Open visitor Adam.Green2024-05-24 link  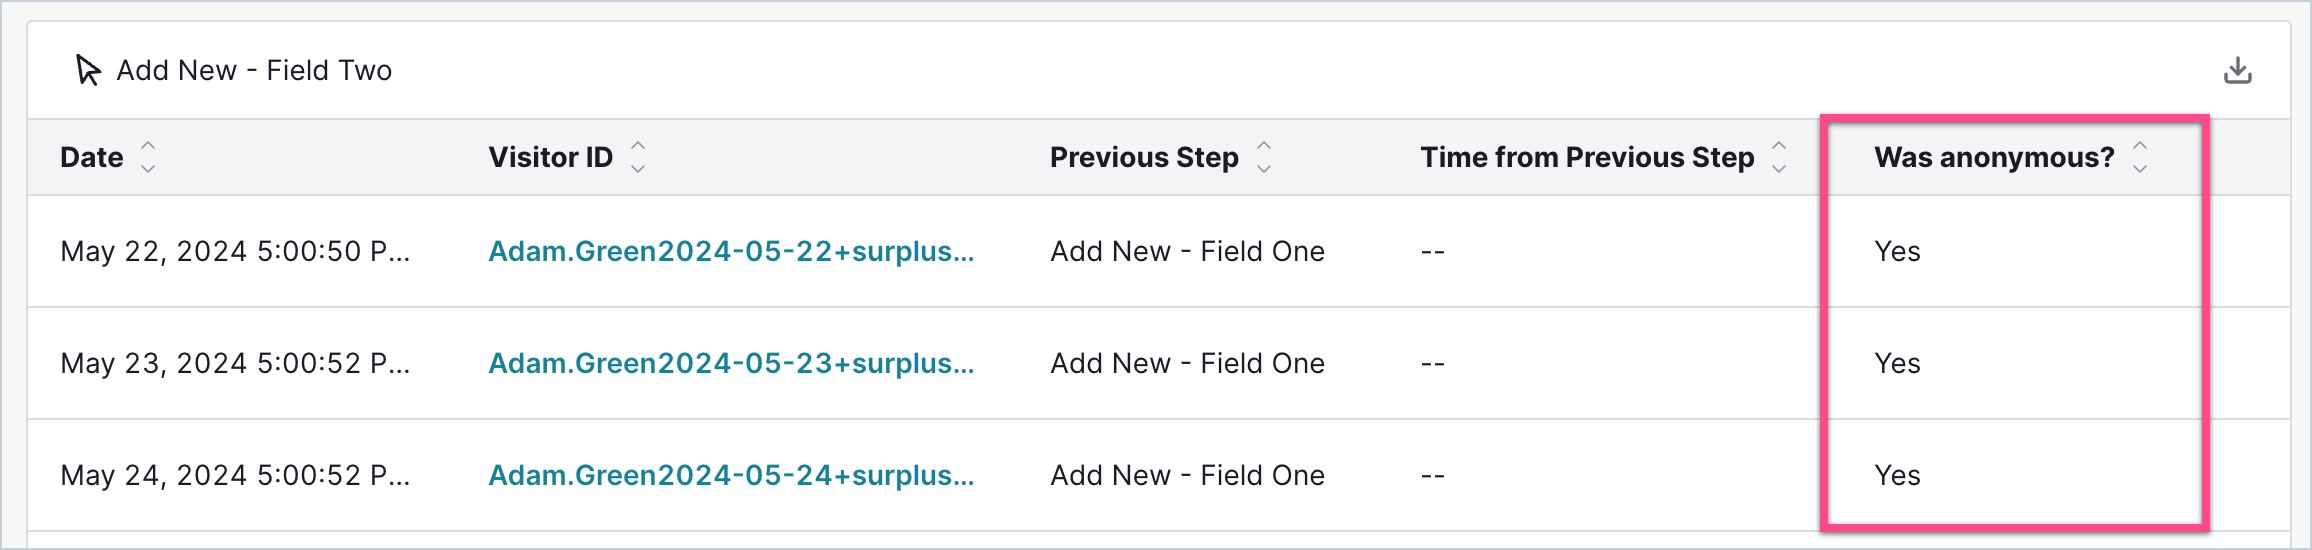[x=730, y=475]
